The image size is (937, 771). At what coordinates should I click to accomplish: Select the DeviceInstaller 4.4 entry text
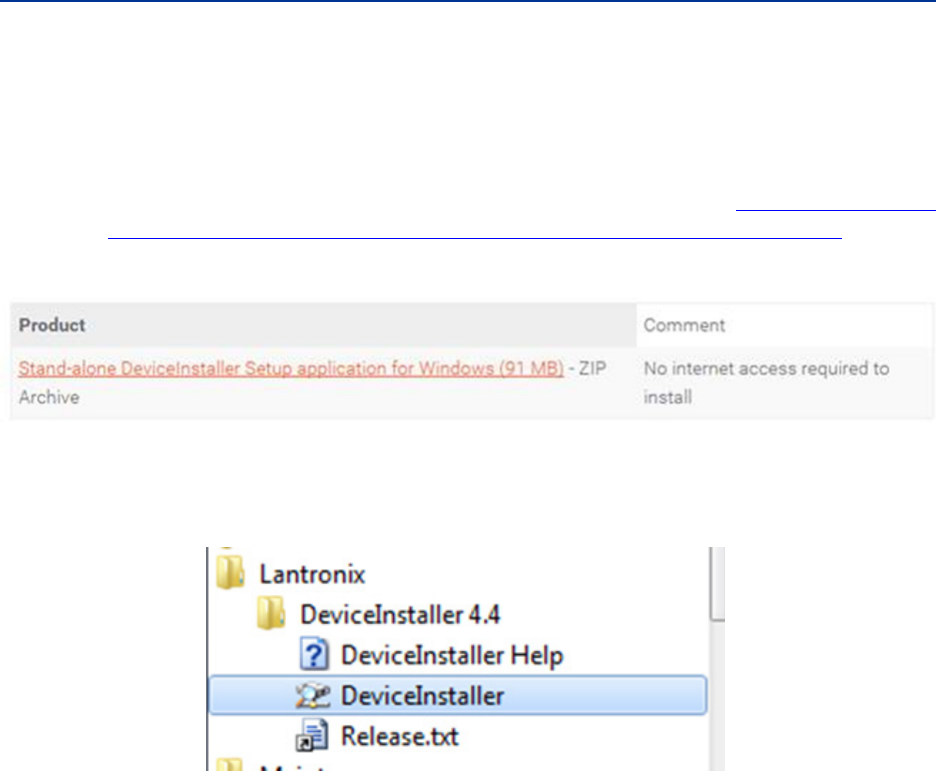point(400,614)
